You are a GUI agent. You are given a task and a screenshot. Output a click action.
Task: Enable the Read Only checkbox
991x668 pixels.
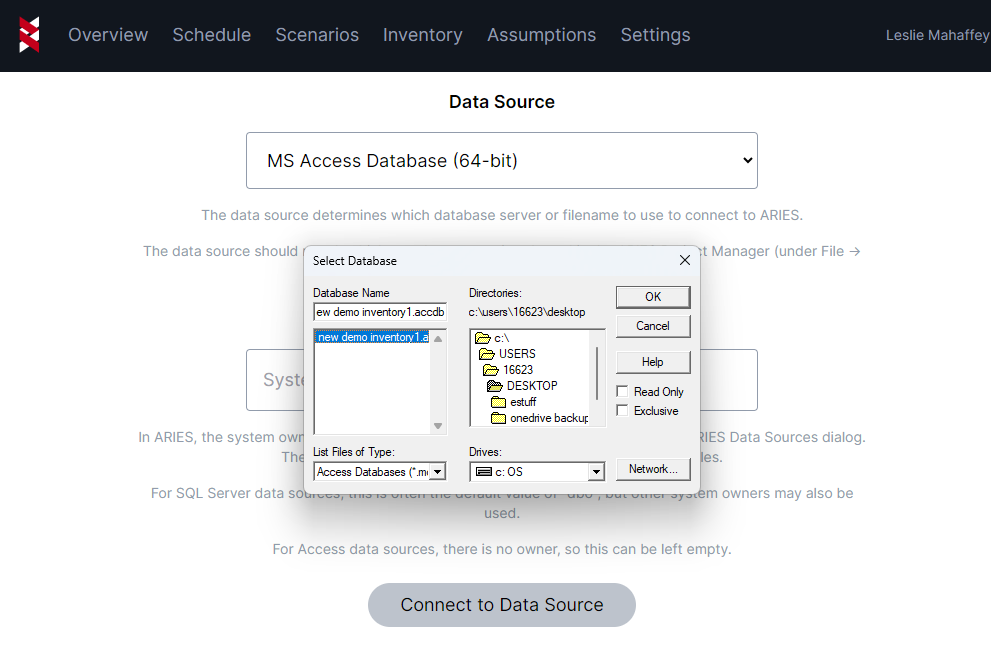(623, 392)
